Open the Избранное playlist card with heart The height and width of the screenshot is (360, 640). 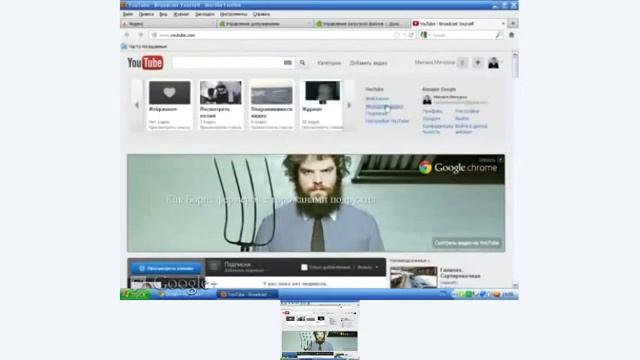click(169, 104)
